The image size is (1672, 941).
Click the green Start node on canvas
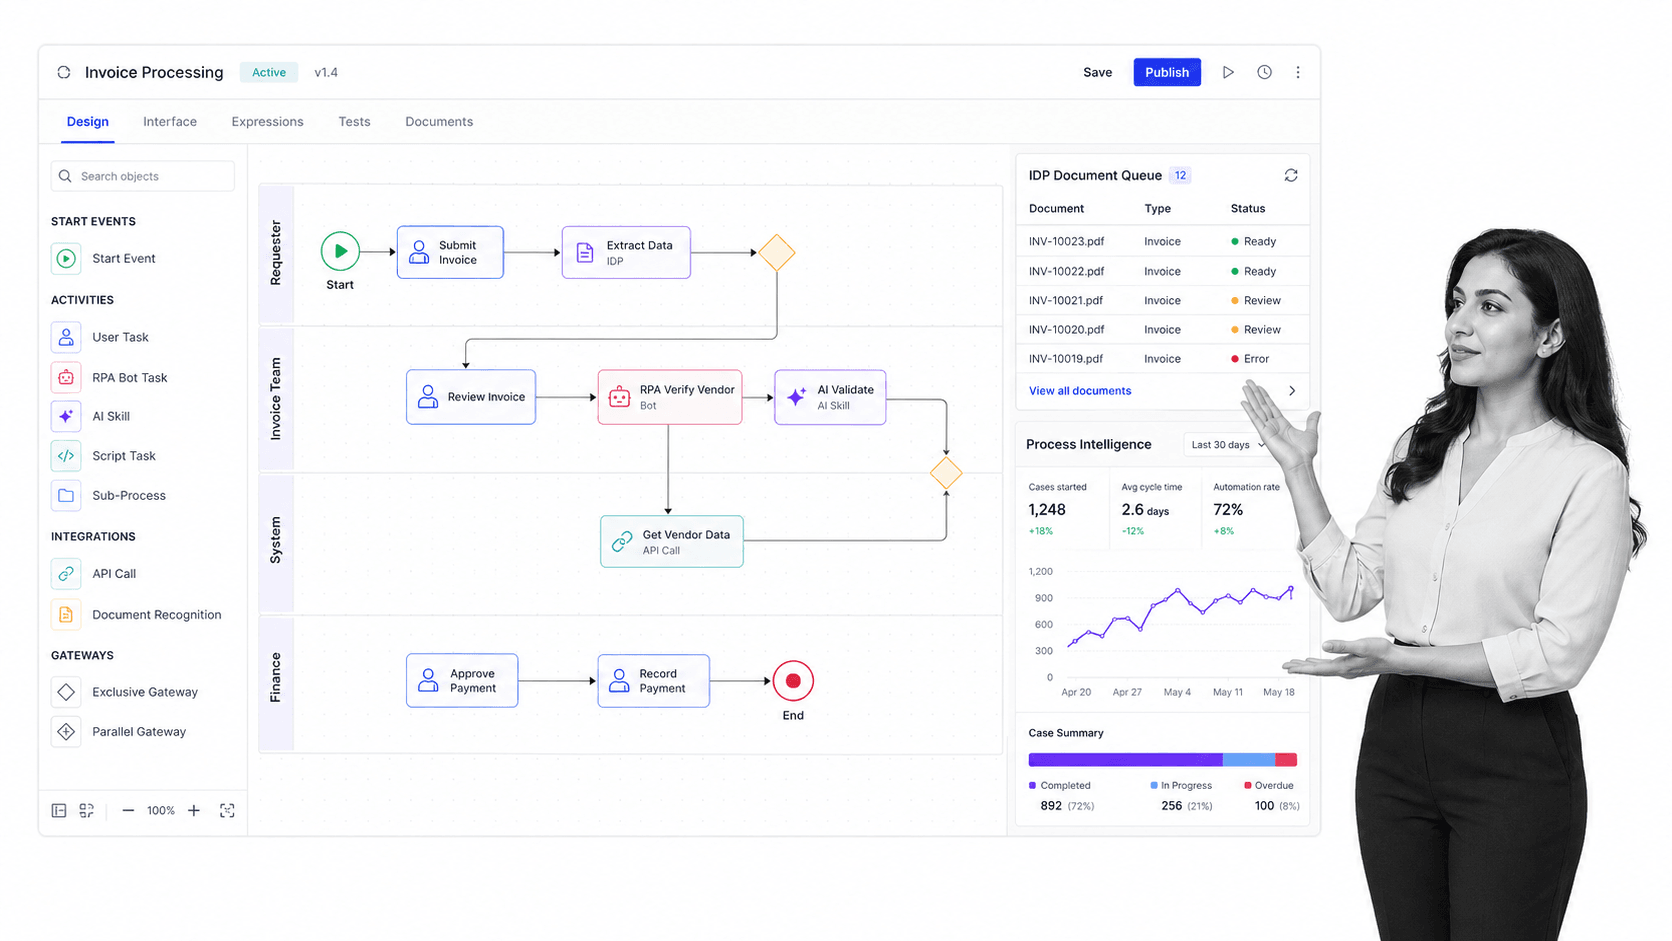click(340, 251)
